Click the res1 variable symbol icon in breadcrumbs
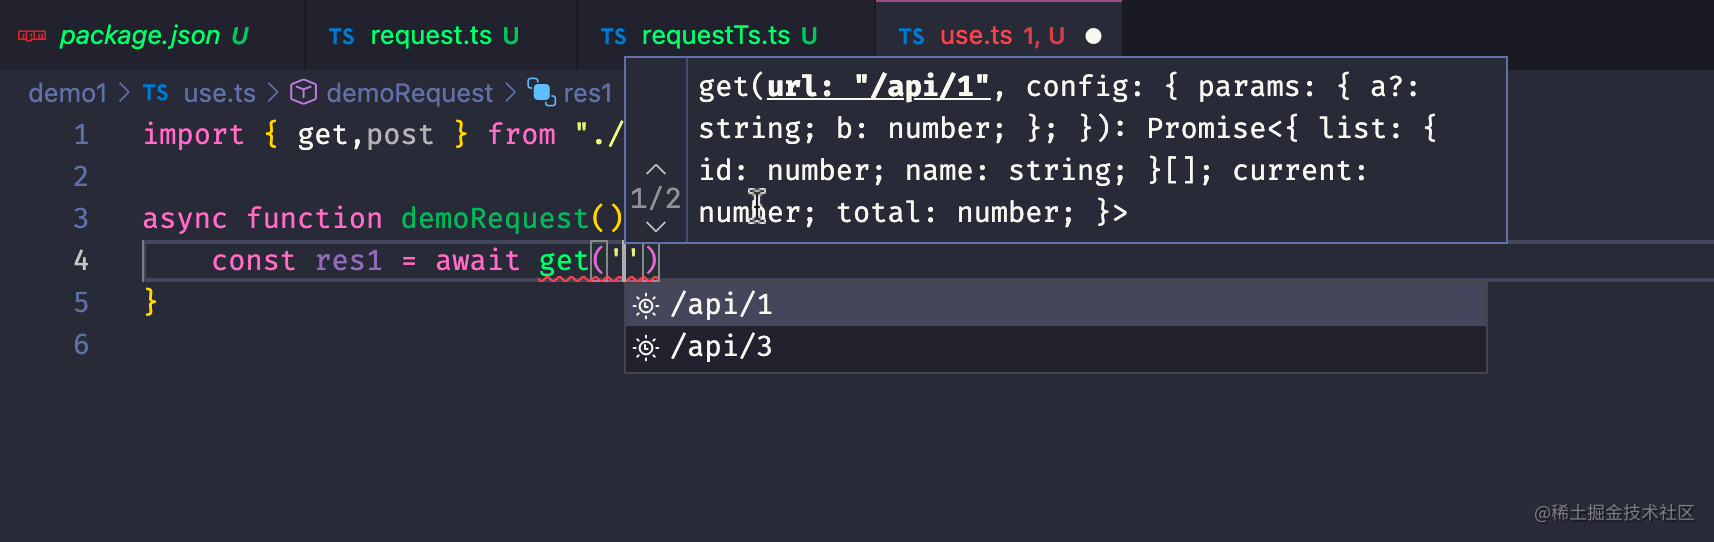The width and height of the screenshot is (1714, 542). click(x=541, y=93)
